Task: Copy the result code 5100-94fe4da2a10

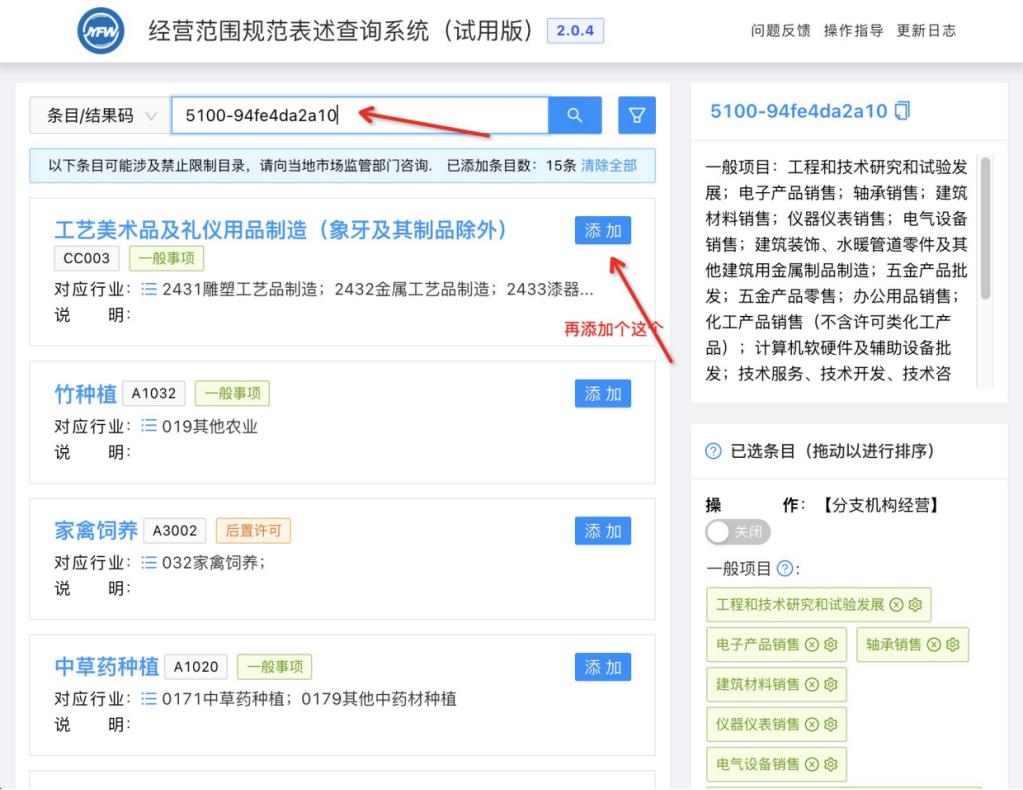Action: (x=903, y=111)
